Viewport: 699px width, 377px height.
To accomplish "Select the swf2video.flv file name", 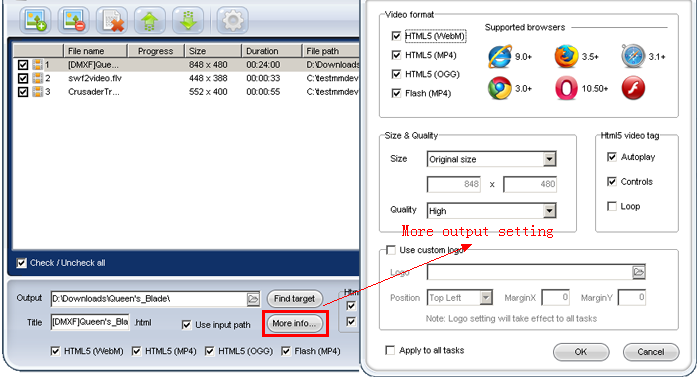I will point(95,78).
